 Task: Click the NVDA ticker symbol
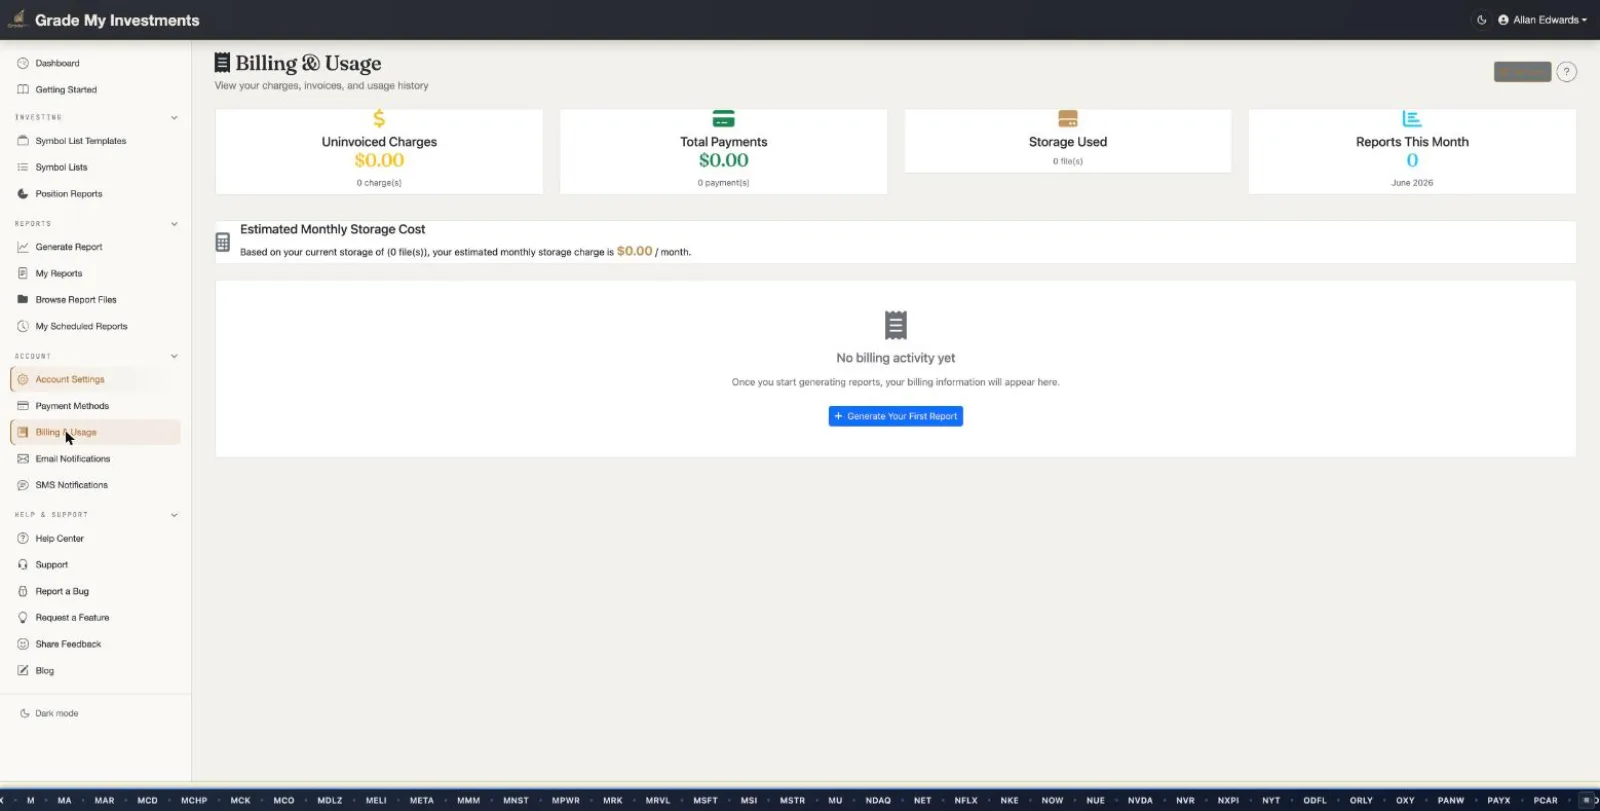pos(1140,801)
